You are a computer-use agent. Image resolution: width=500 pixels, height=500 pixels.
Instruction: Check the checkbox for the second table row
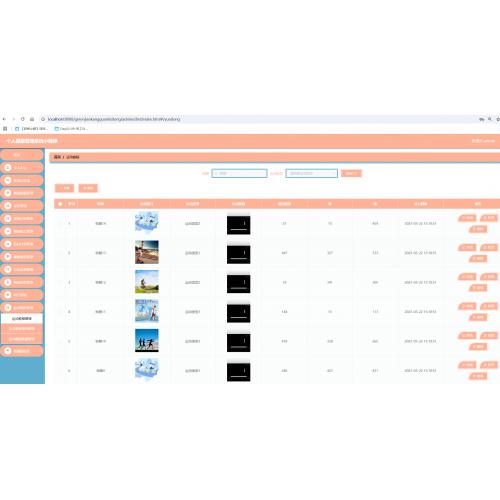coord(60,253)
